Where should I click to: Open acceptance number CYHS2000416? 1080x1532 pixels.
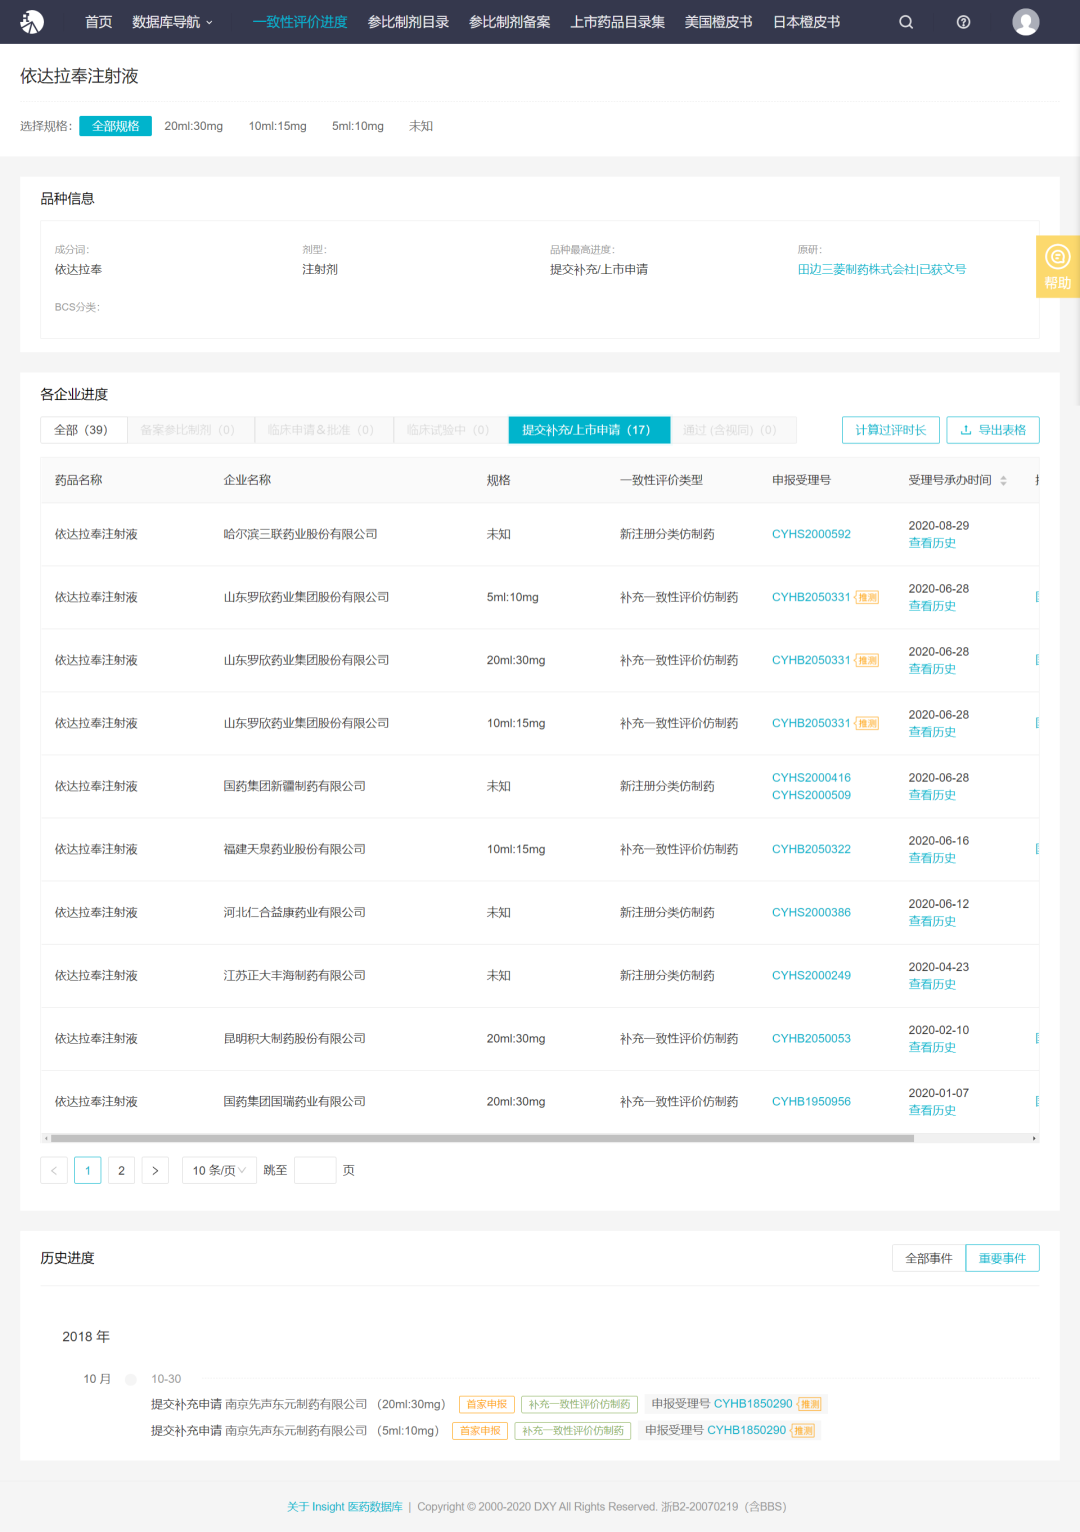pos(811,778)
